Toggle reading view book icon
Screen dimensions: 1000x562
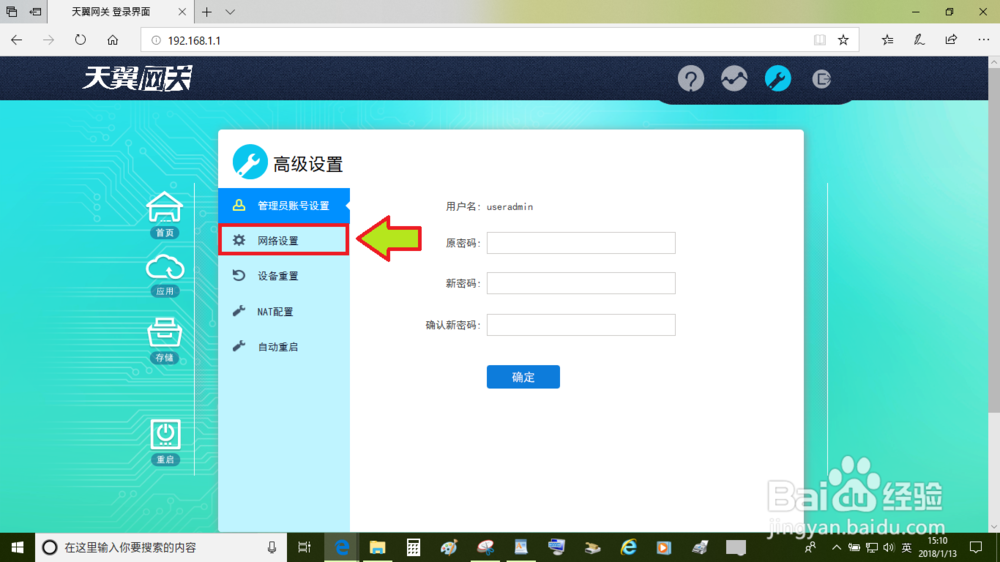820,40
